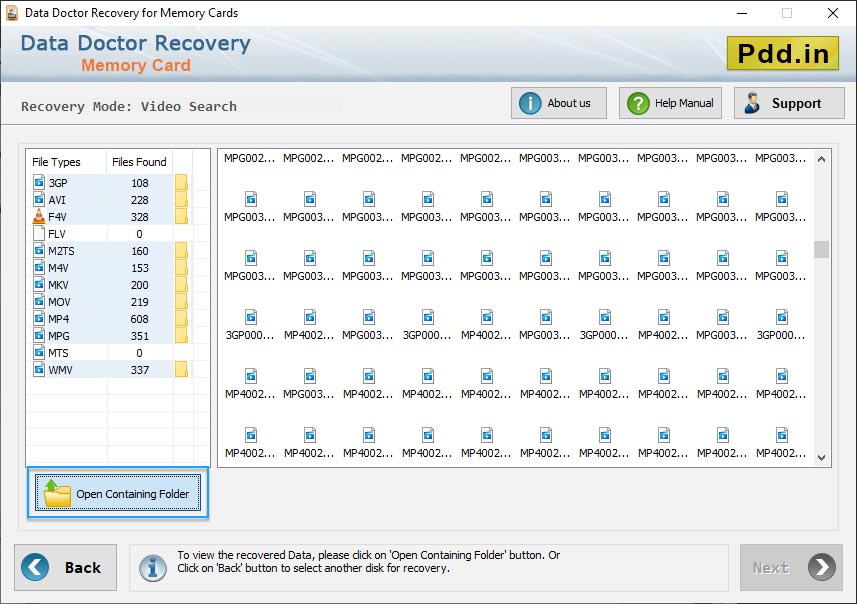Select the WMV file type icon

(39, 369)
